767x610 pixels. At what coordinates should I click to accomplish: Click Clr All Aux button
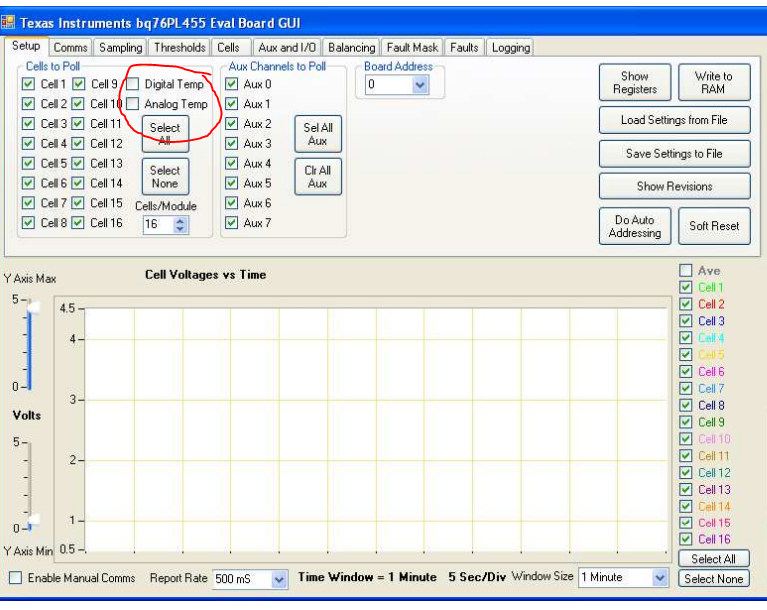[x=318, y=177]
